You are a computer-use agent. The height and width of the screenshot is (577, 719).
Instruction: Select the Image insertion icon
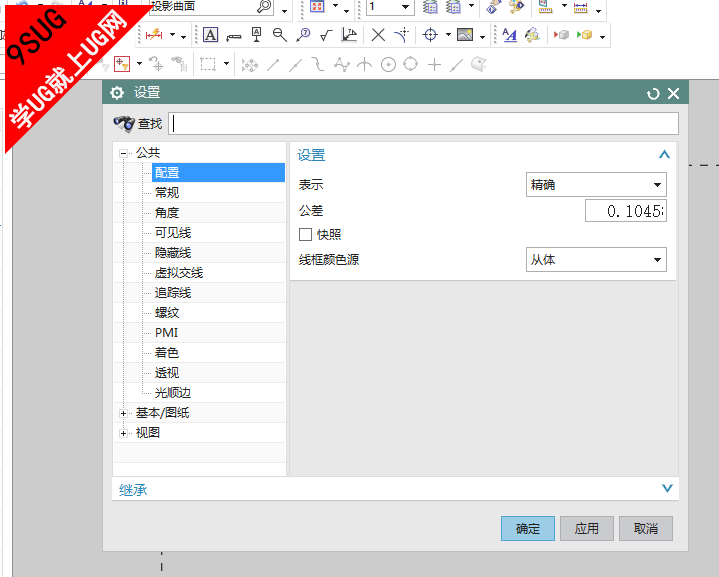coord(465,35)
